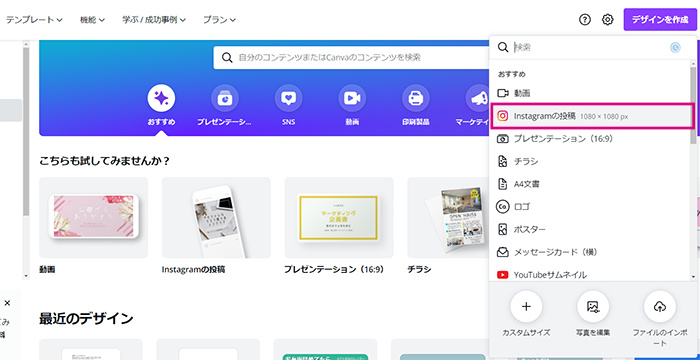Click the デザインを作成 button
The height and width of the screenshot is (360, 700).
click(660, 20)
